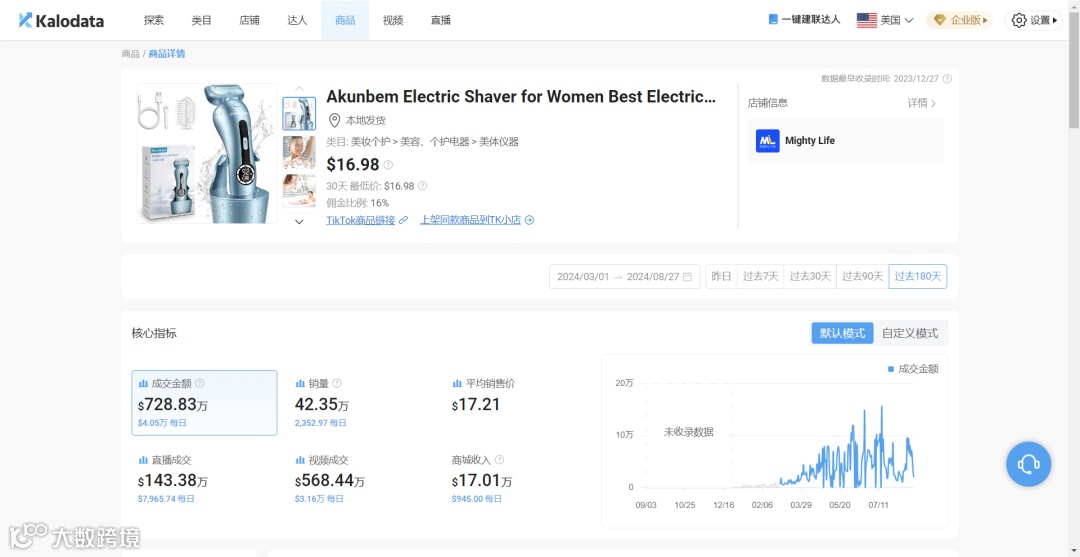Open 企业版 plan badge
The image size is (1080, 557).
coord(959,20)
